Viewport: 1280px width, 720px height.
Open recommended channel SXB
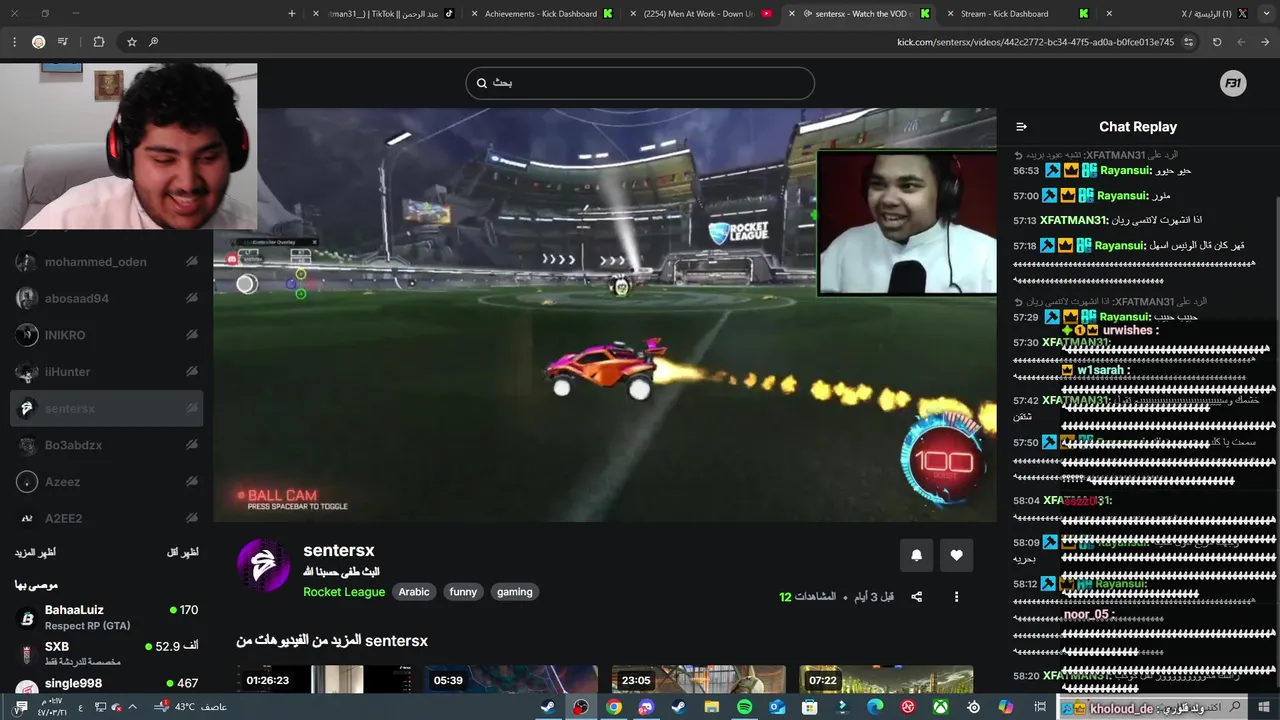pyautogui.click(x=106, y=653)
